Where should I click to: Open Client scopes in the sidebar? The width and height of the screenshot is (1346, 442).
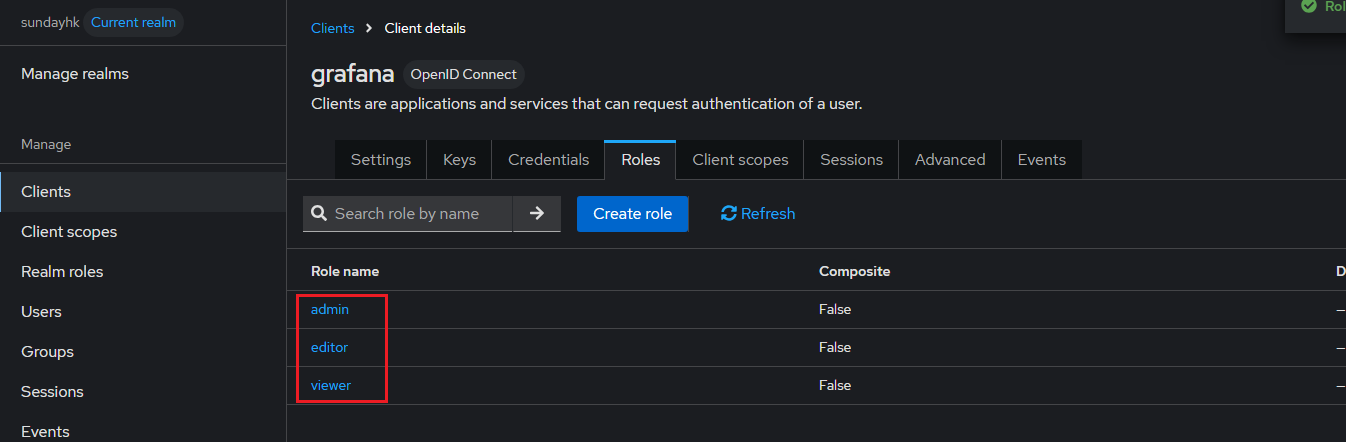tap(143, 231)
